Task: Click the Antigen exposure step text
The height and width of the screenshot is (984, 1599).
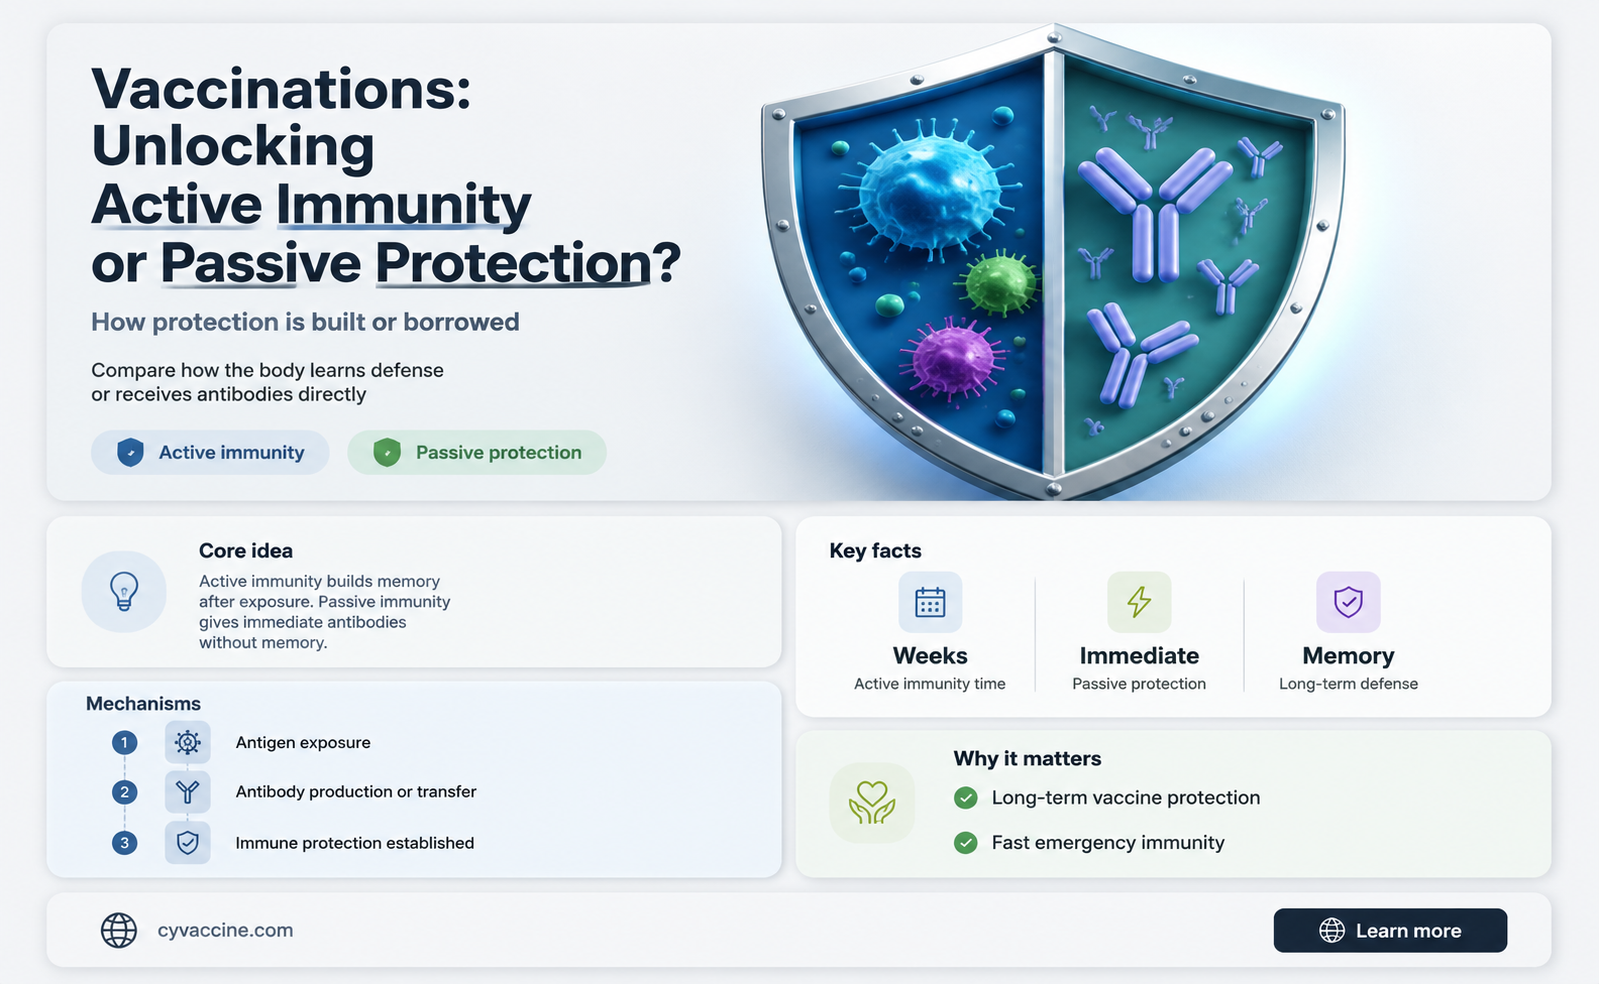Action: click(303, 742)
